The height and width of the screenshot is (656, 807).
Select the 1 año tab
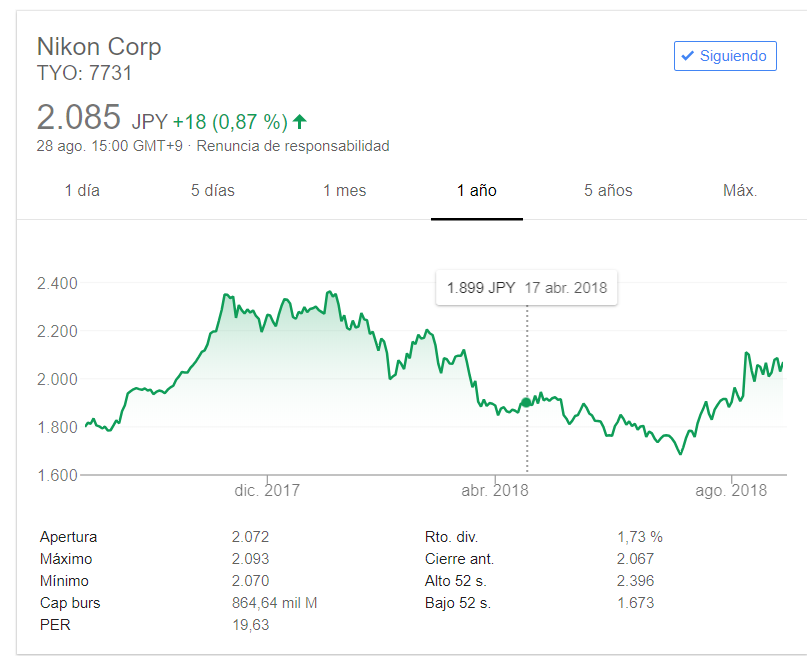click(x=477, y=190)
